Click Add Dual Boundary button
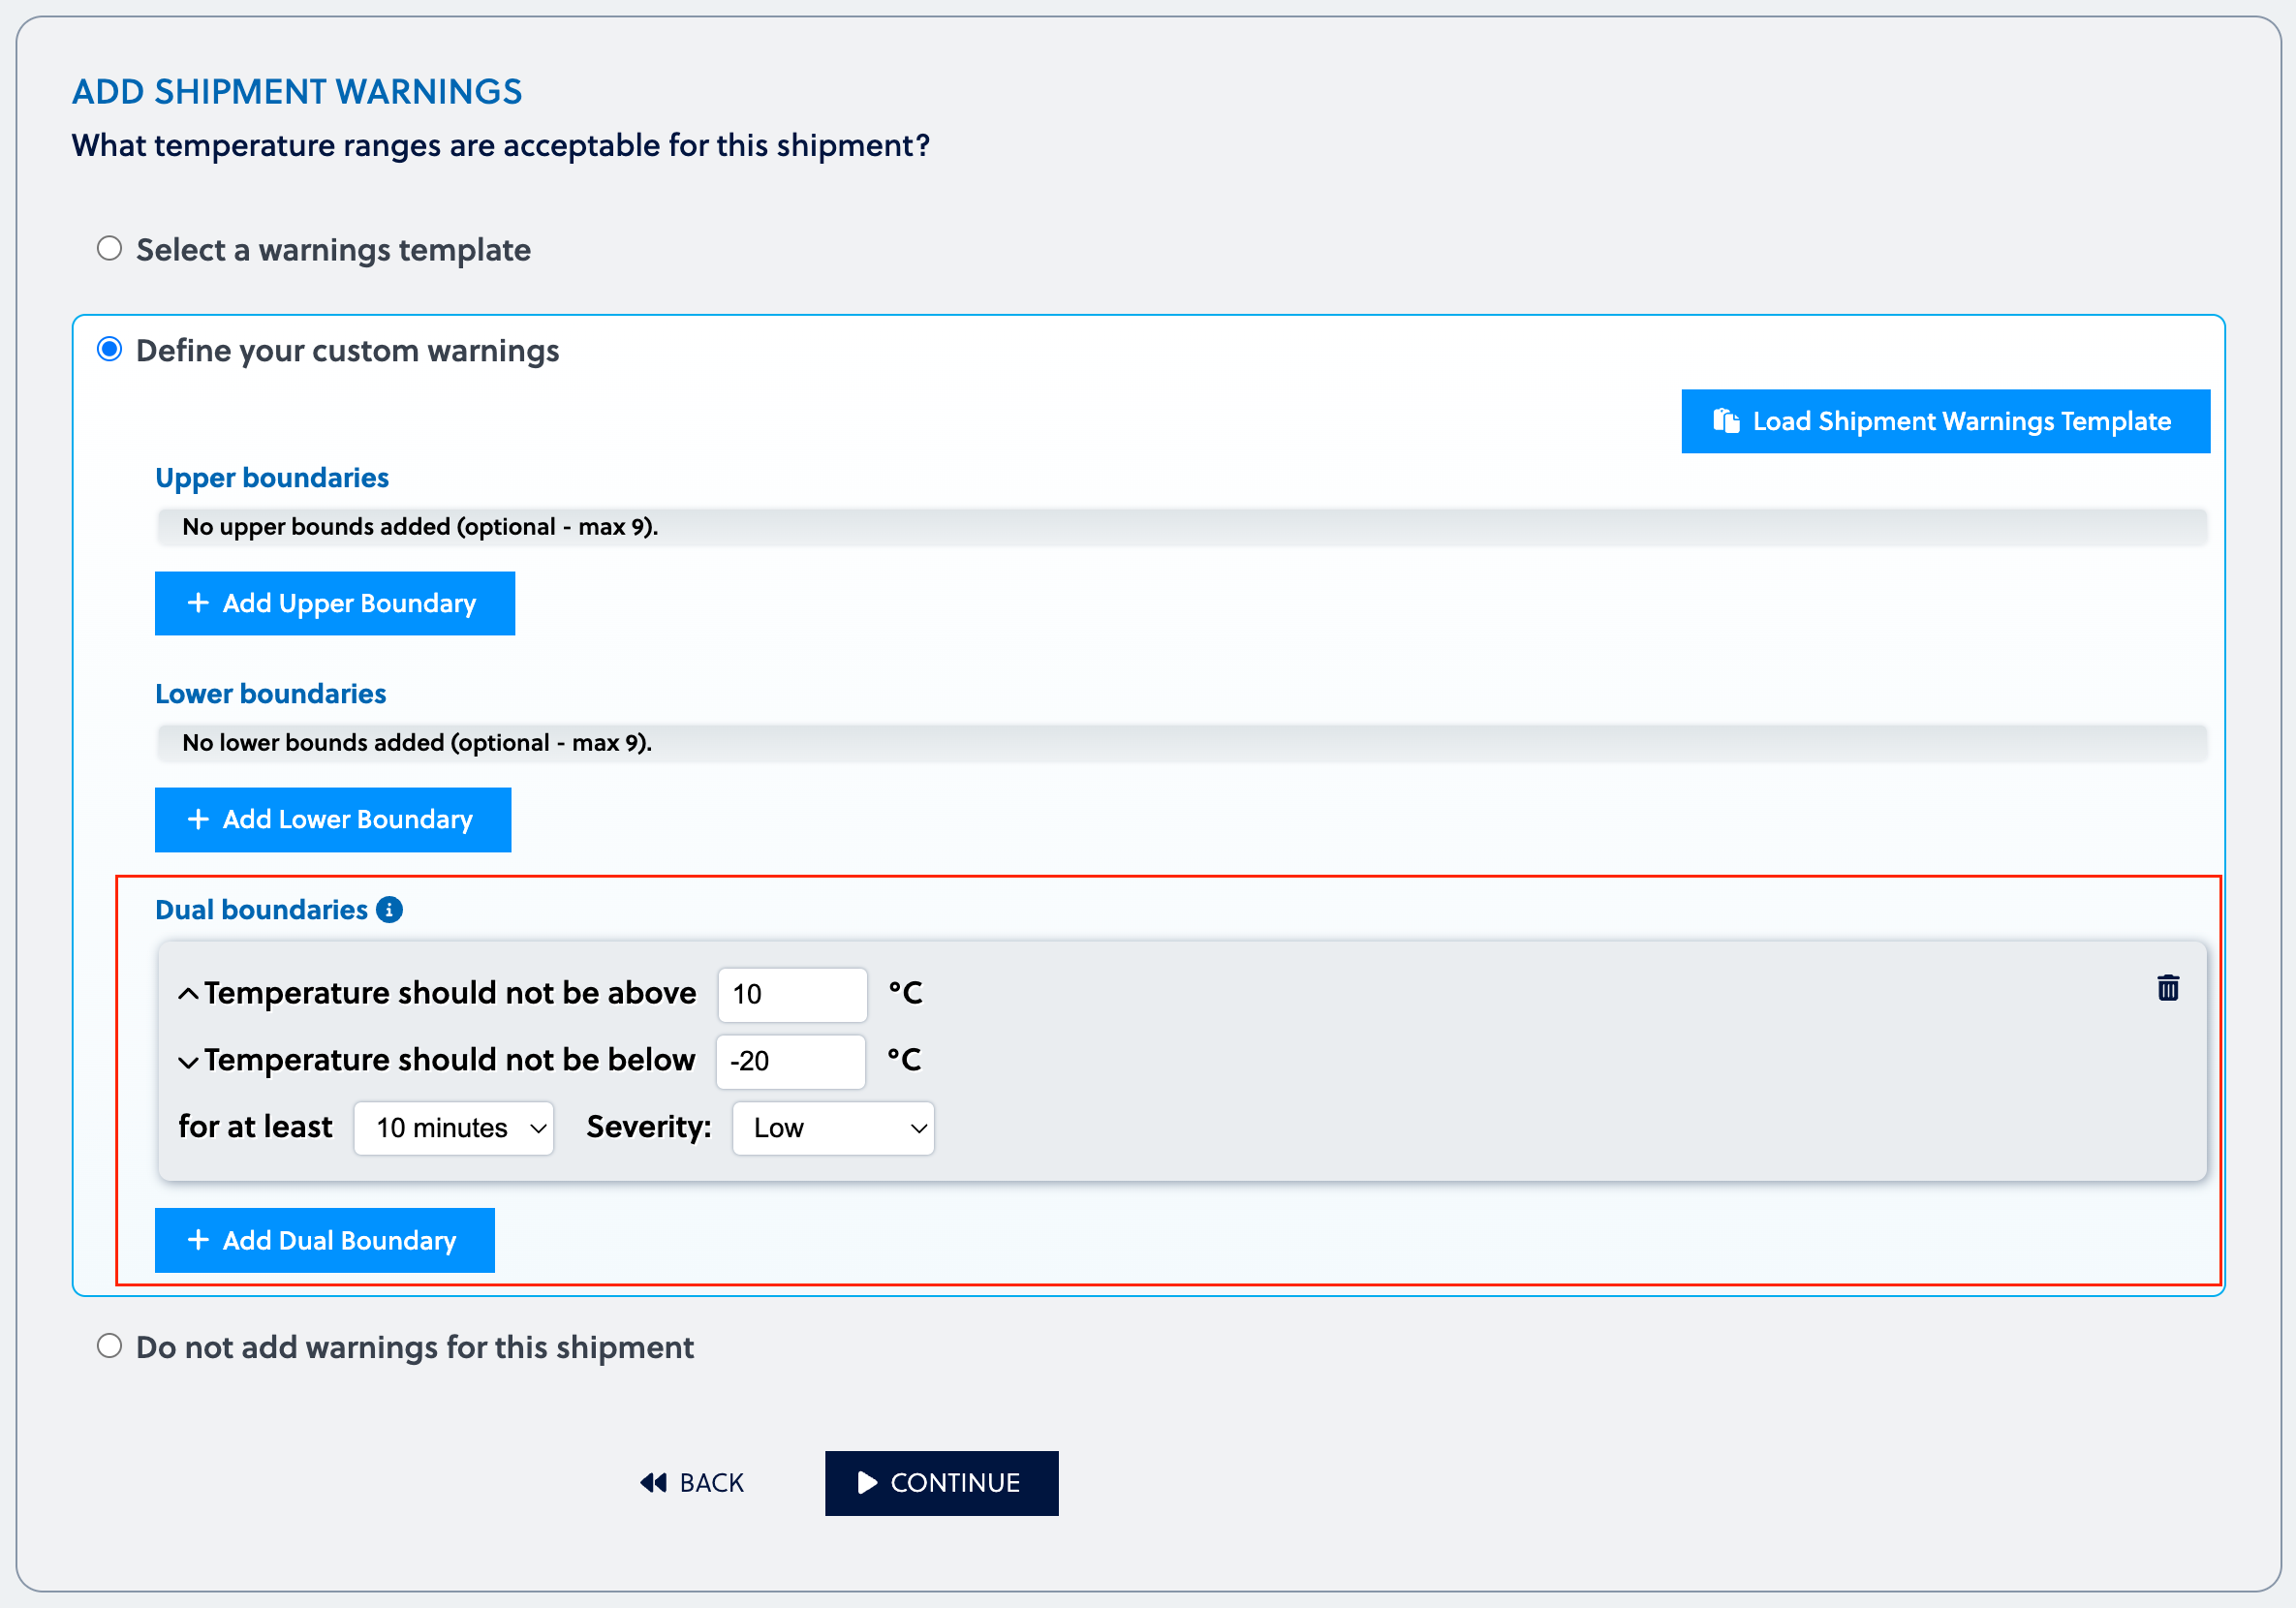The height and width of the screenshot is (1608, 2296). [x=325, y=1240]
